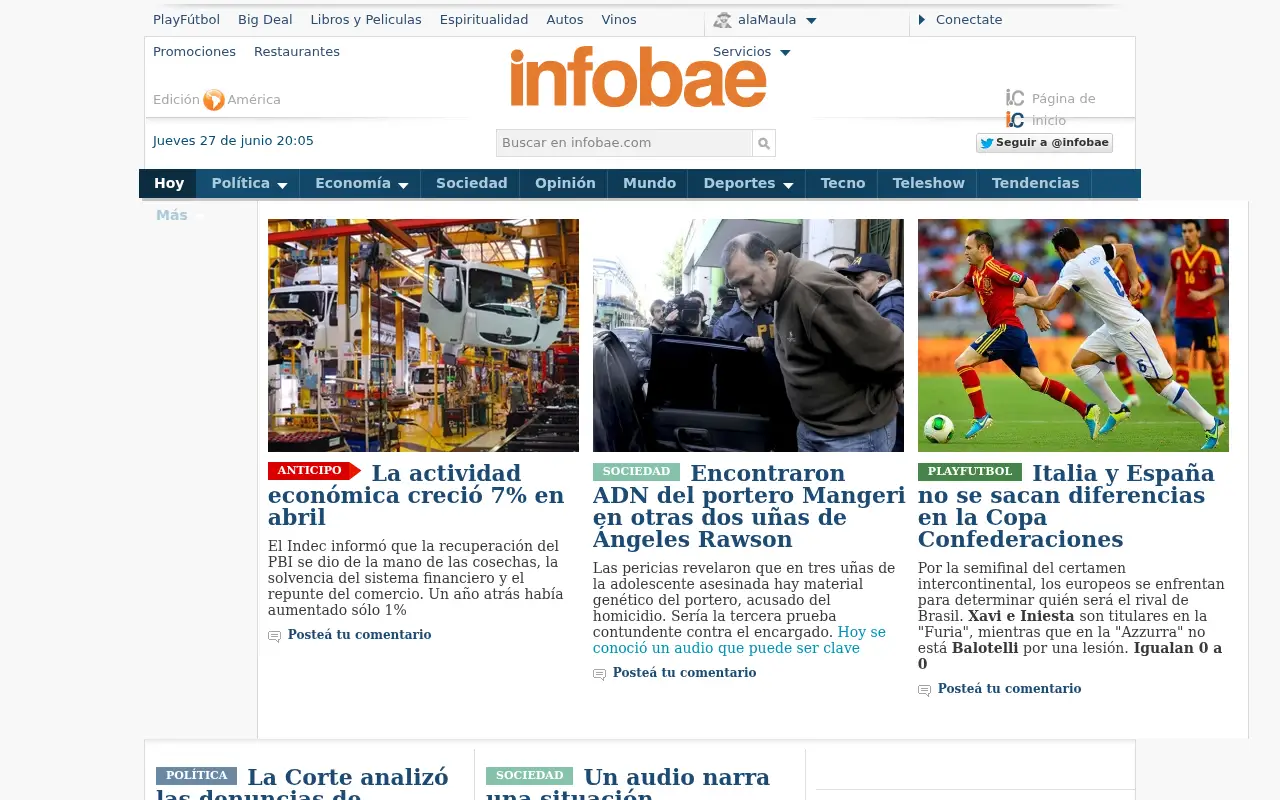Click Seguir a @infobae button
Viewport: 1280px width, 800px height.
1044,143
